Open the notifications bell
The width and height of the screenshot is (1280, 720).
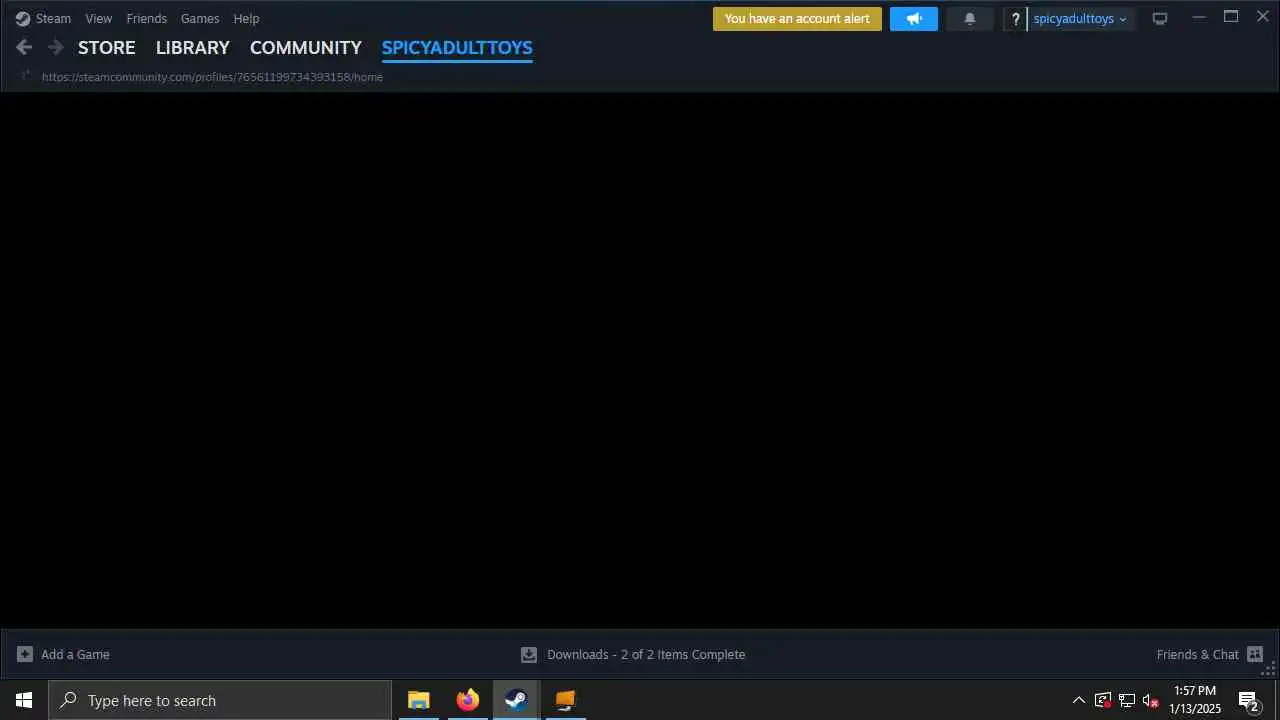pyautogui.click(x=970, y=19)
